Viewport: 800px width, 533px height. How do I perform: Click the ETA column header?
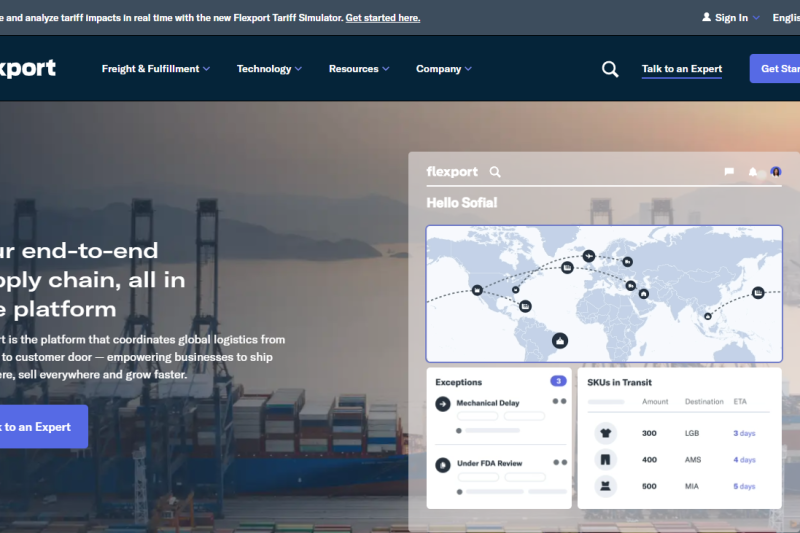click(740, 401)
